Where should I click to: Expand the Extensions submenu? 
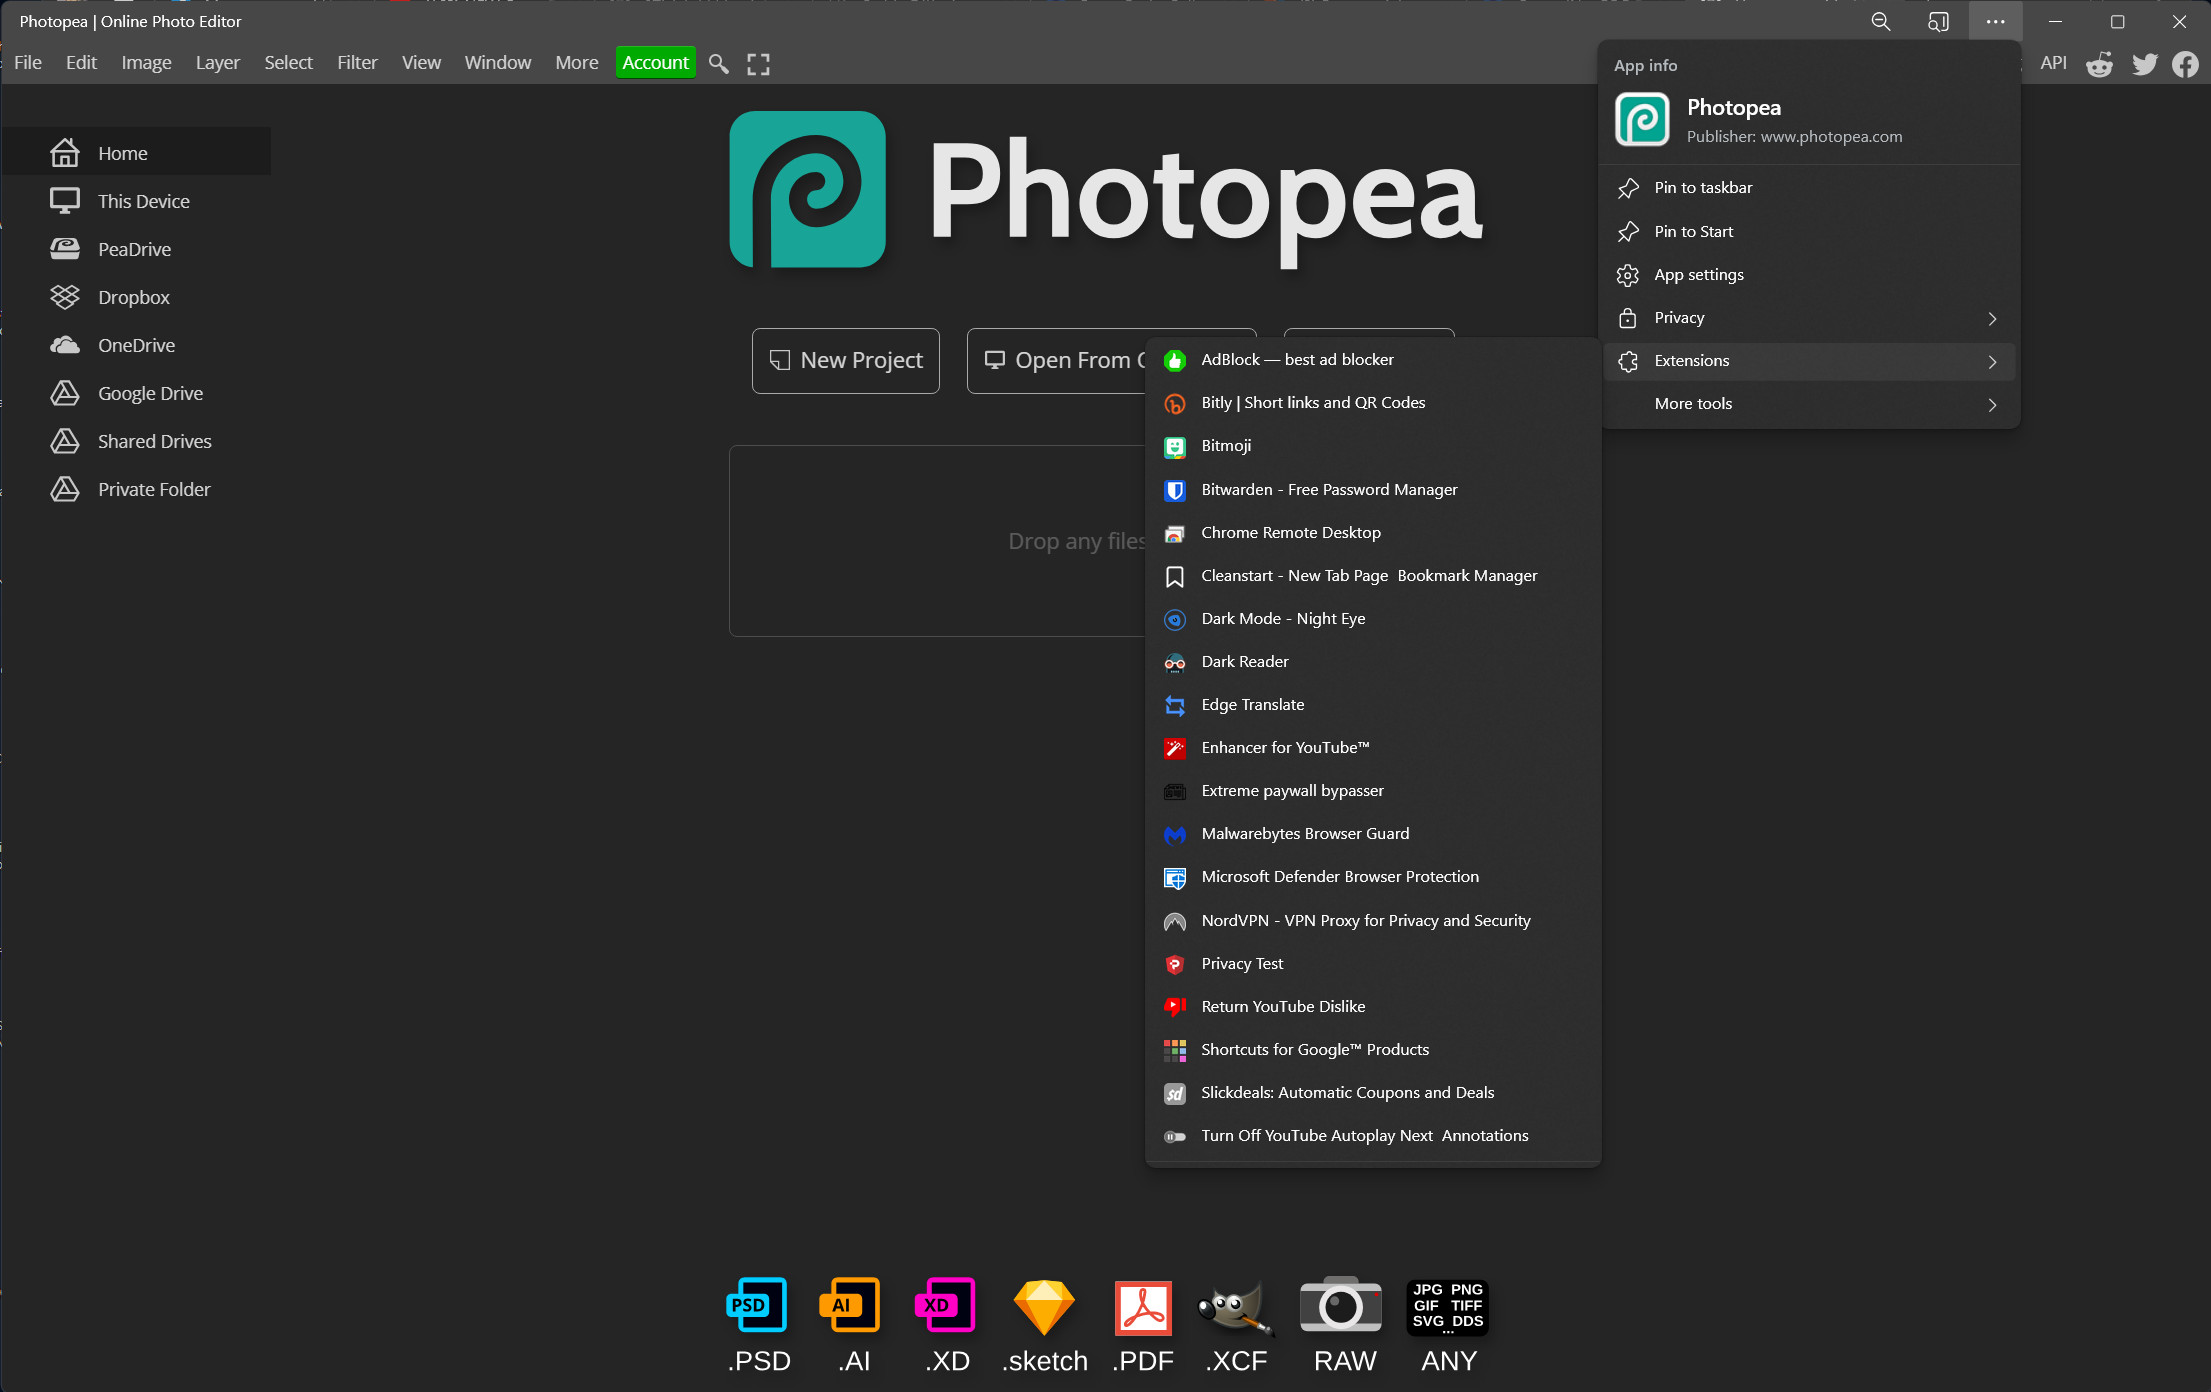coord(1810,360)
